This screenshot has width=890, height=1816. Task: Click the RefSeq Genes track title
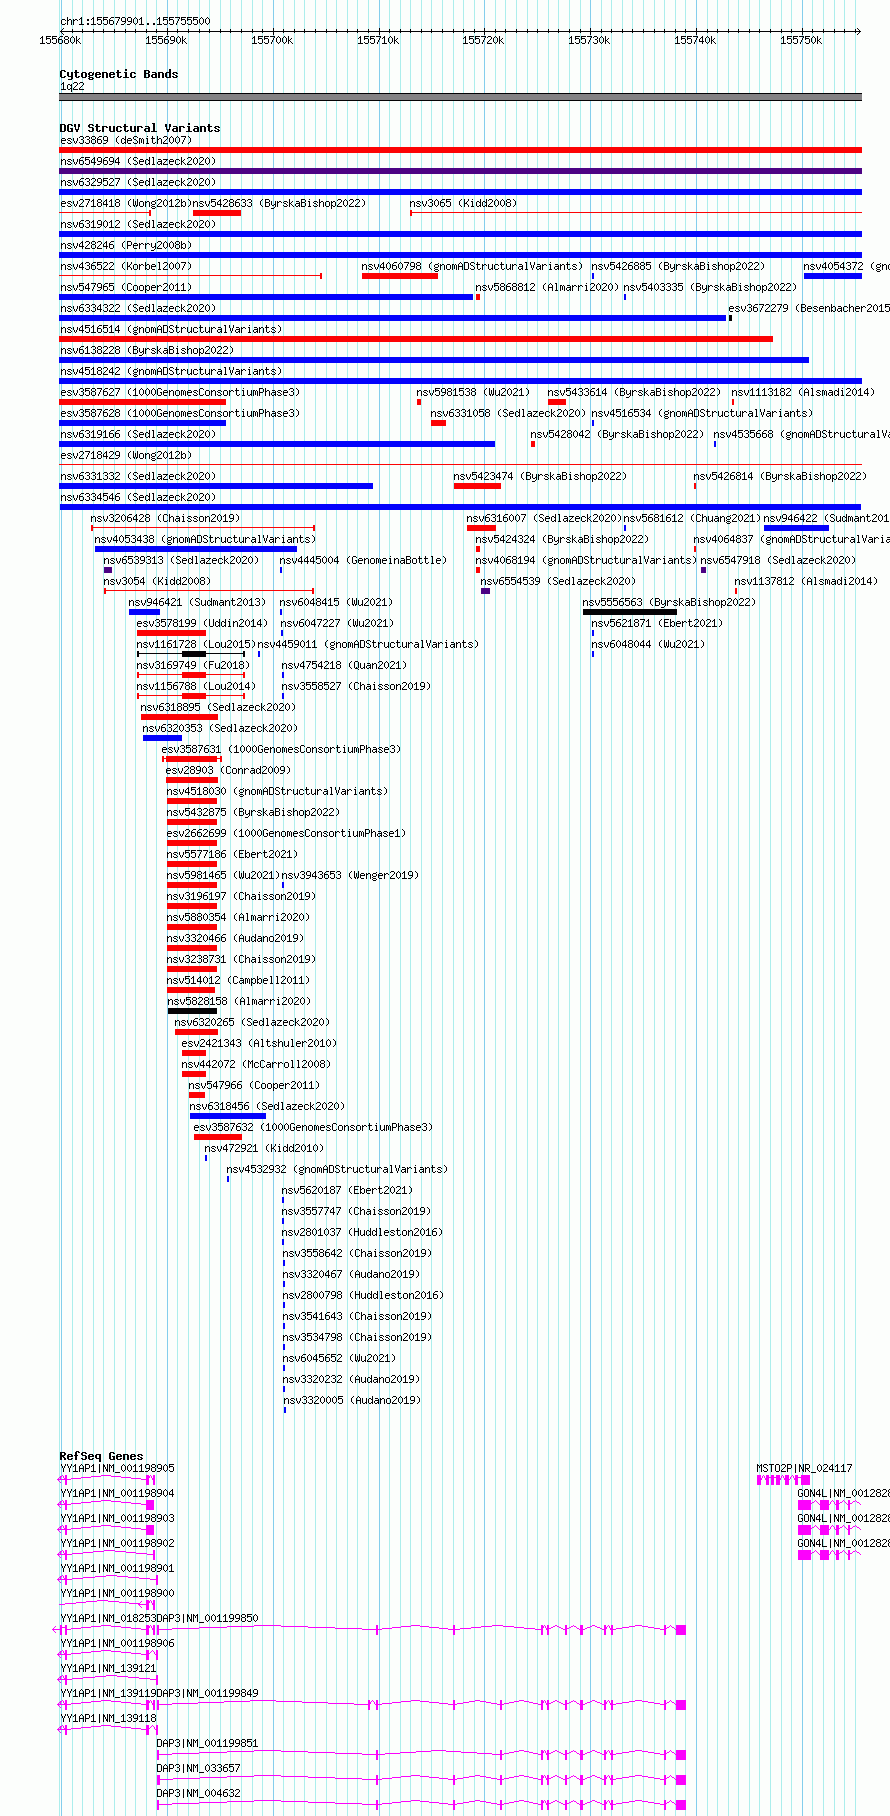click(x=102, y=1456)
